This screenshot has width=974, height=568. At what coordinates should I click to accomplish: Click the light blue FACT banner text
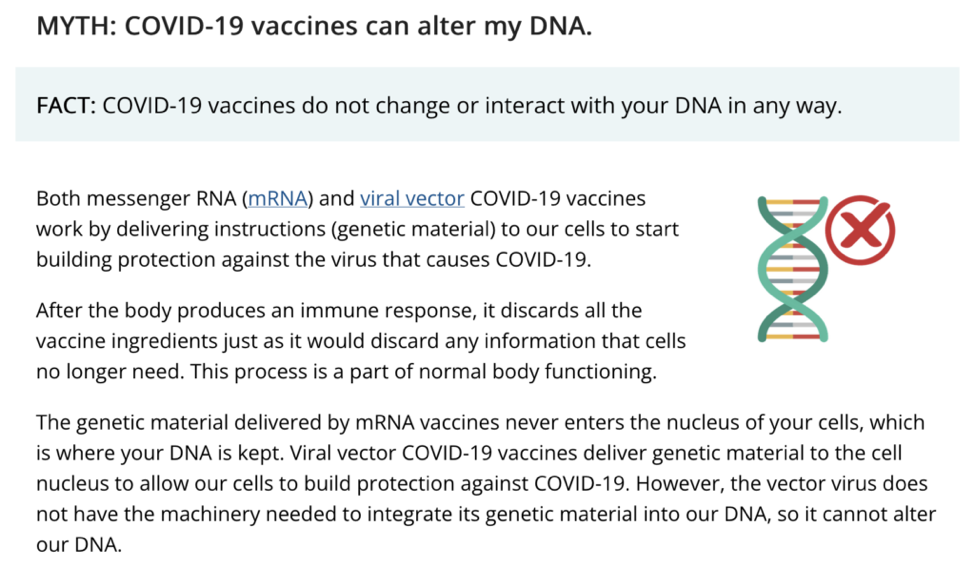pos(439,106)
